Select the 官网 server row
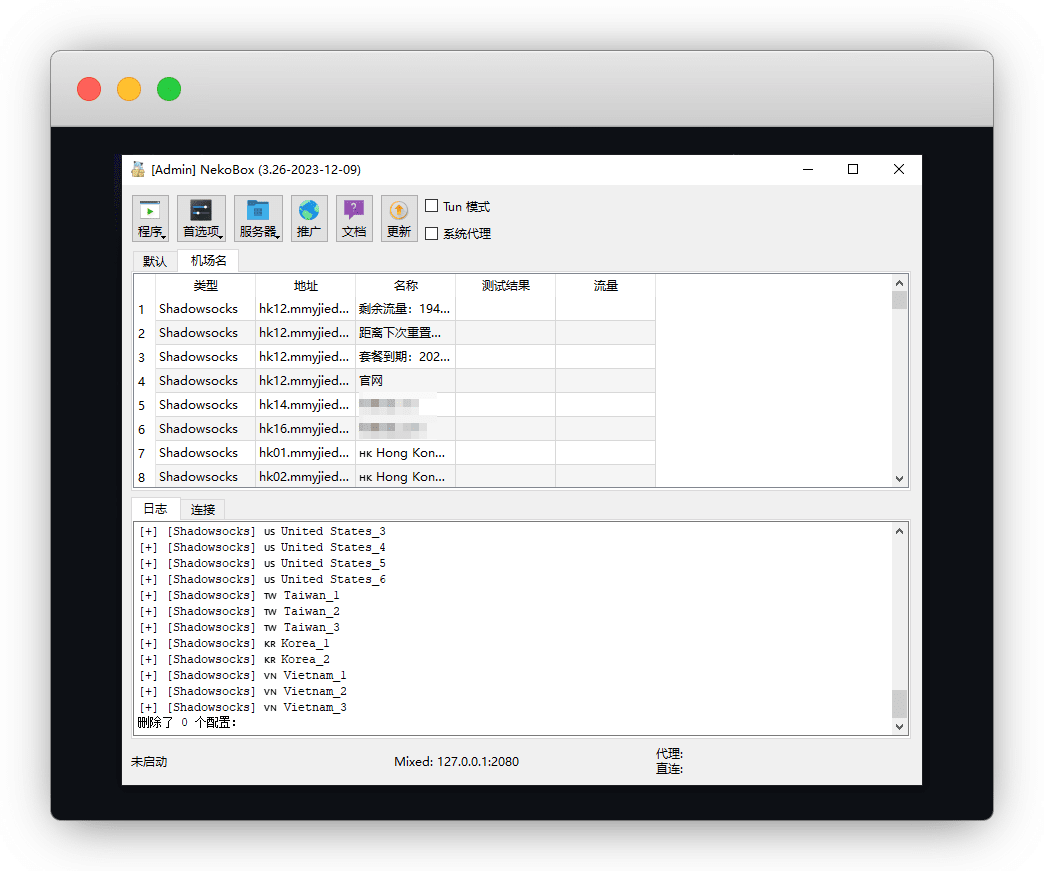This screenshot has height=871, width=1044. pyautogui.click(x=404, y=381)
